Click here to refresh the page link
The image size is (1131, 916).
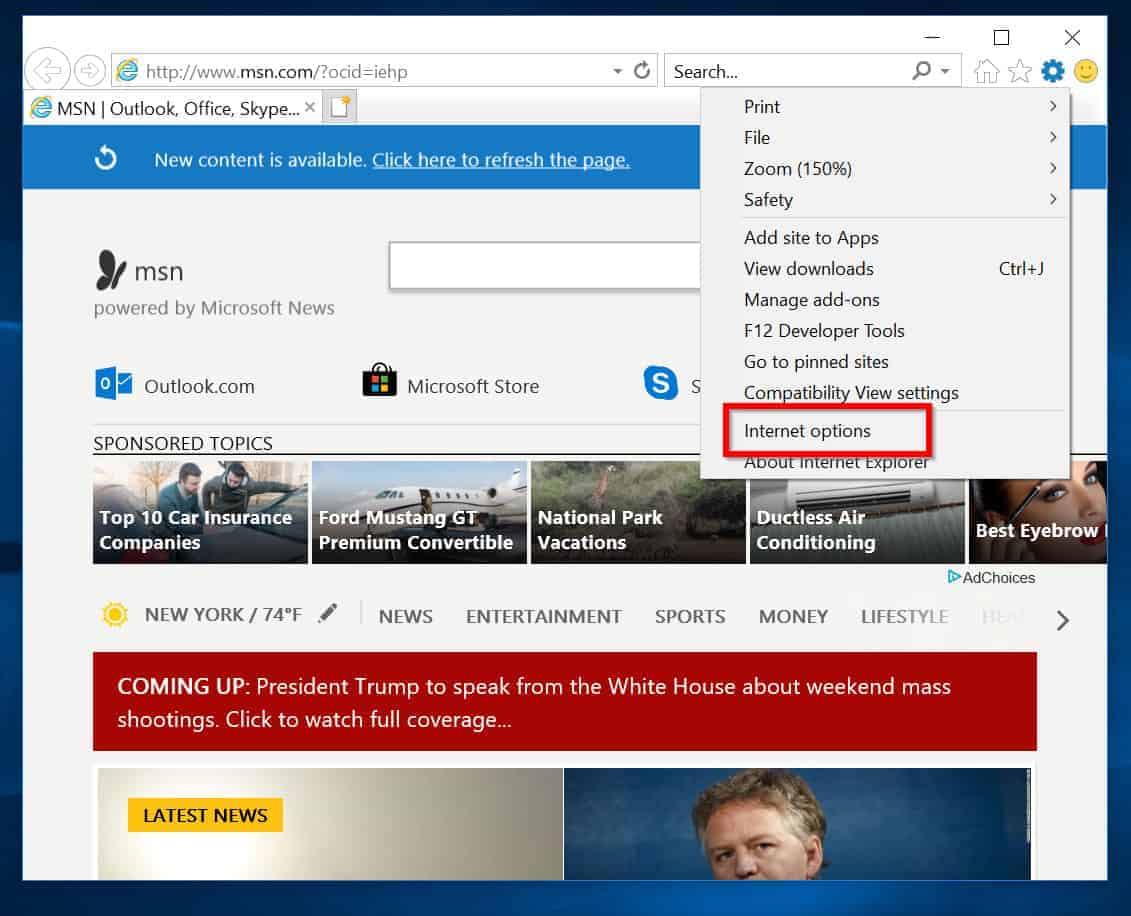500,160
